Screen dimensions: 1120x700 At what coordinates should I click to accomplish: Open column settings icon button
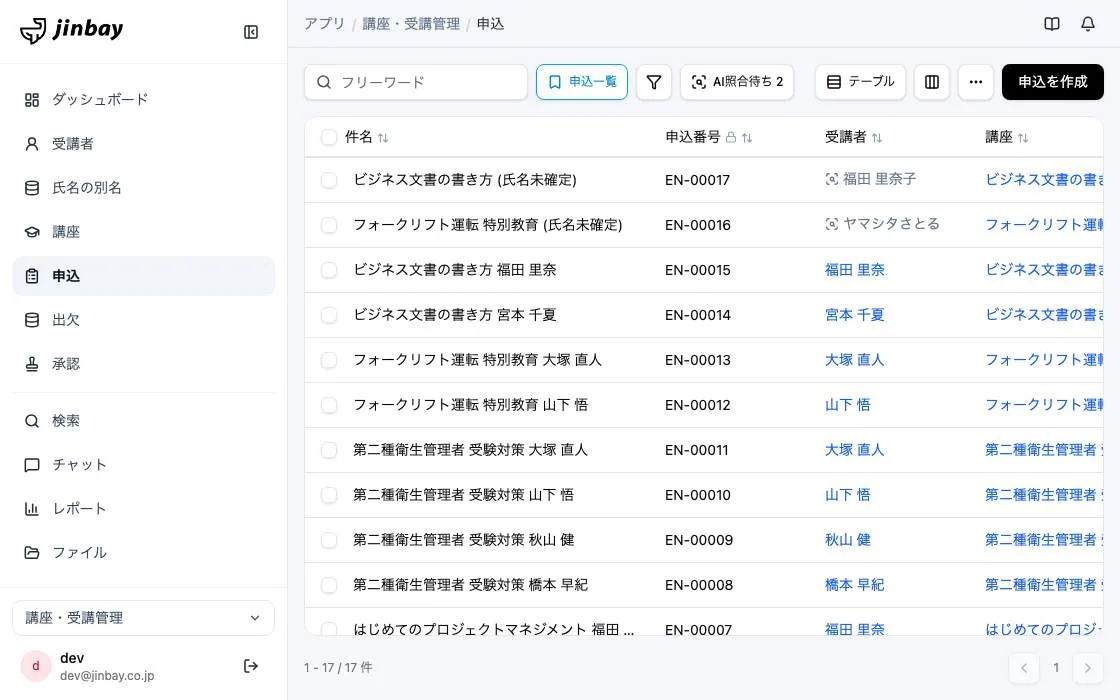(931, 82)
